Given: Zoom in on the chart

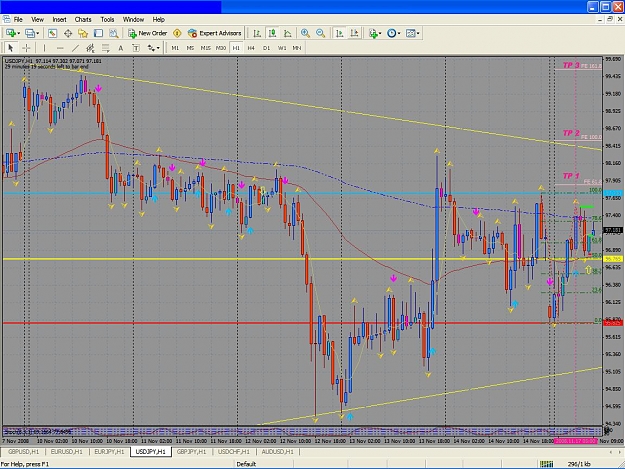Looking at the screenshot, I should 305,33.
